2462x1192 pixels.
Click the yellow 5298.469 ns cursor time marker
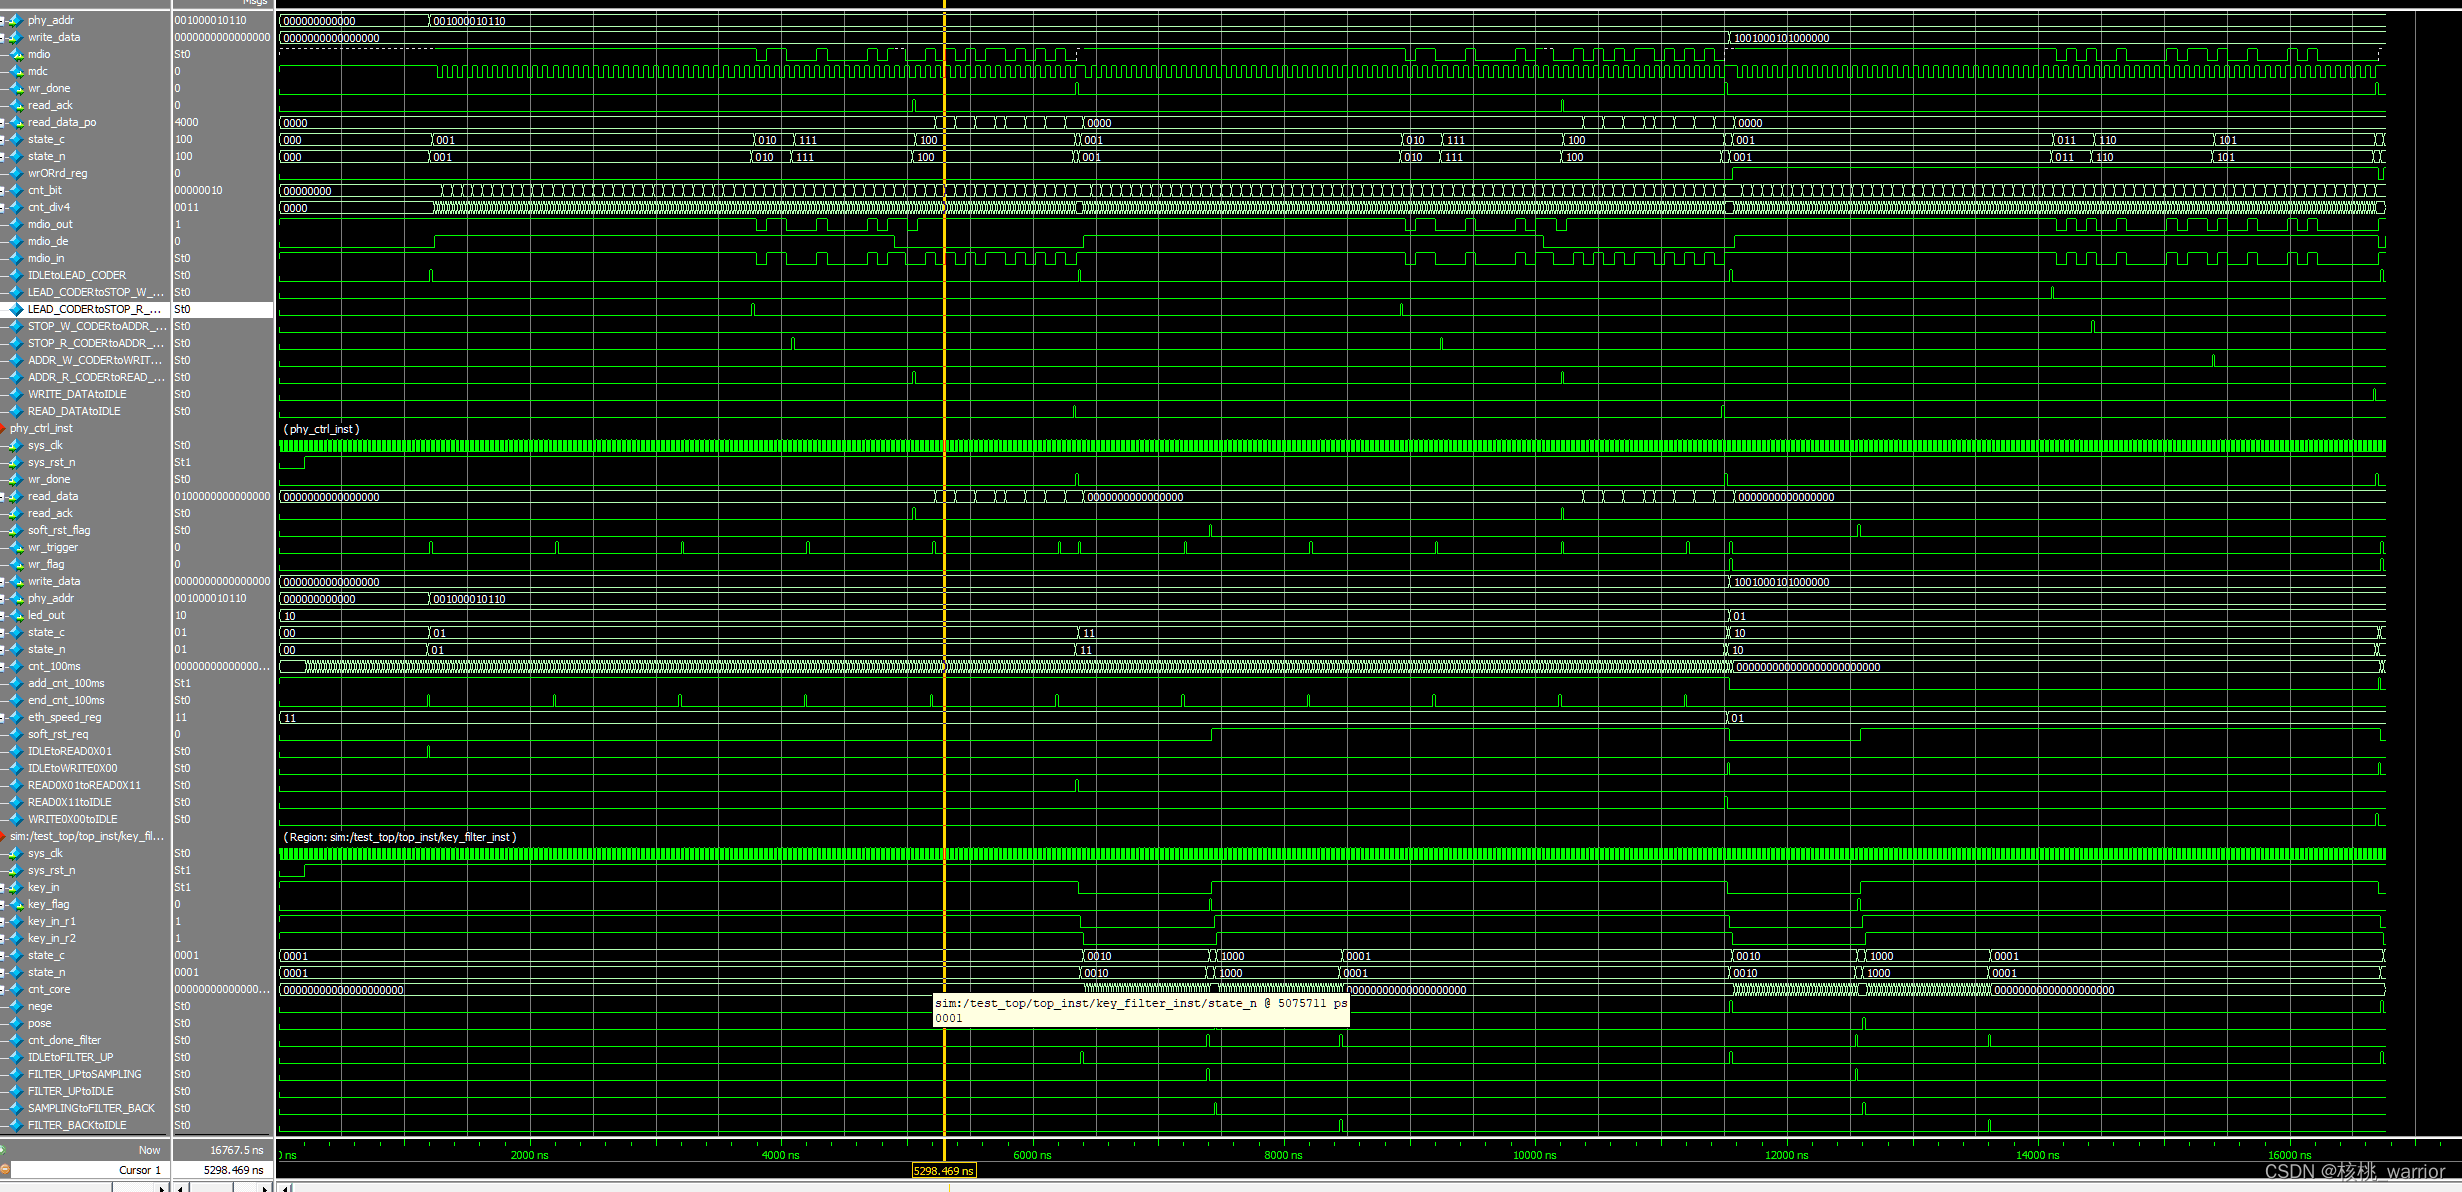tap(943, 1171)
